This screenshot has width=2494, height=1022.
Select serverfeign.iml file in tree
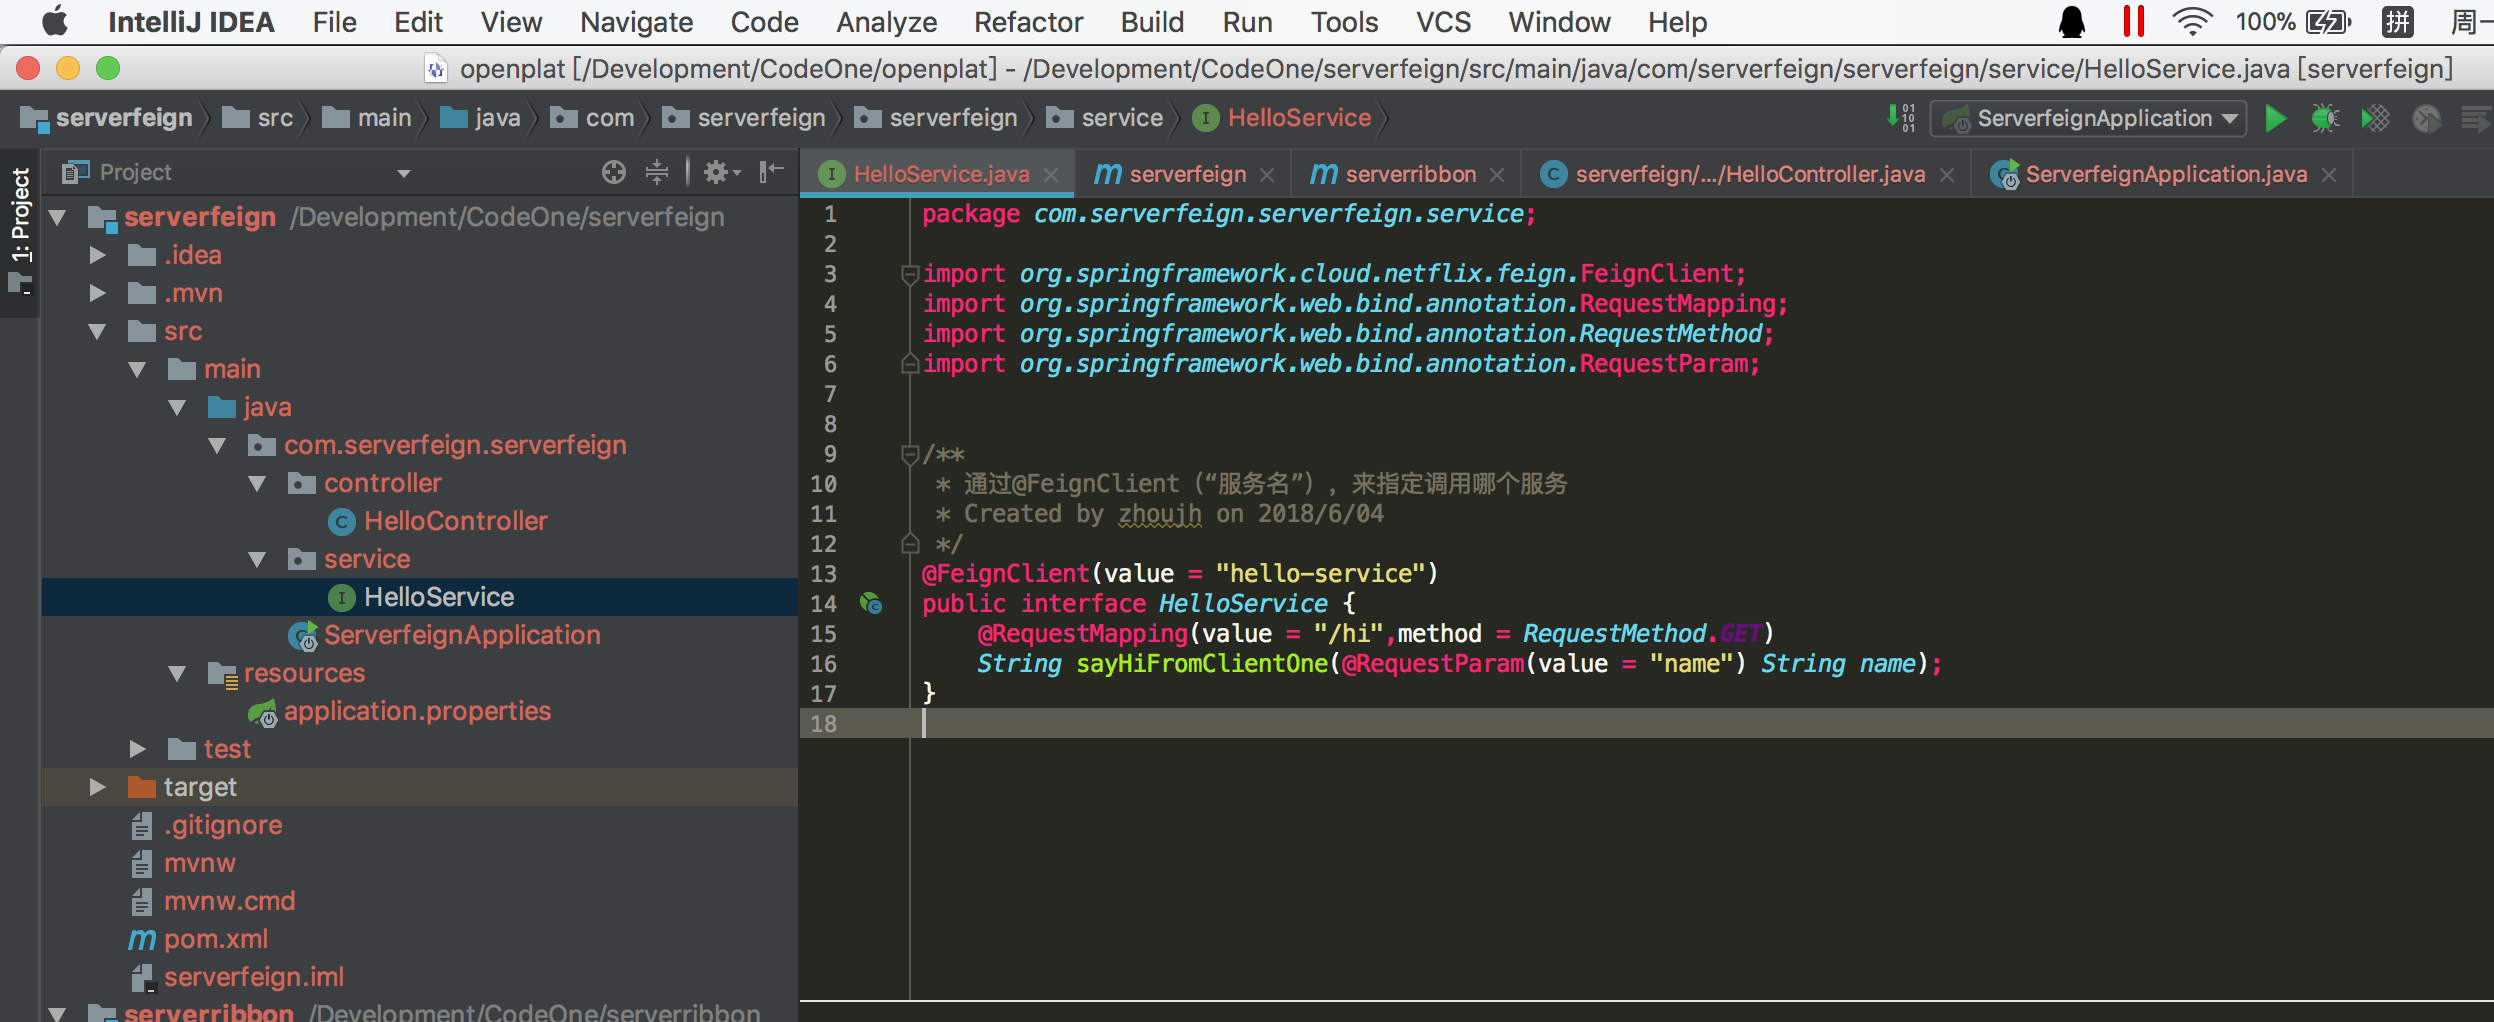[x=254, y=977]
